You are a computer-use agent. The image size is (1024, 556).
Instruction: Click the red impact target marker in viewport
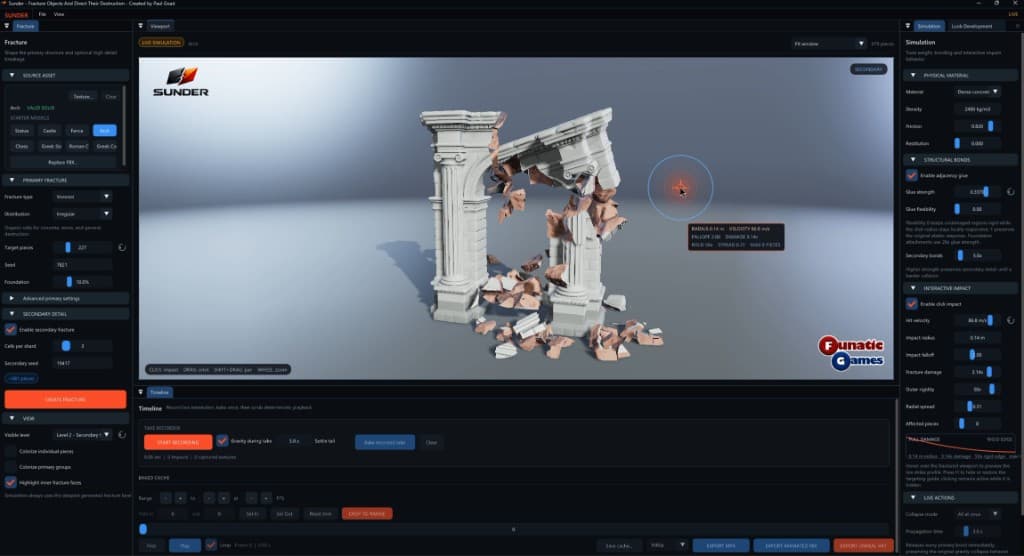point(680,188)
